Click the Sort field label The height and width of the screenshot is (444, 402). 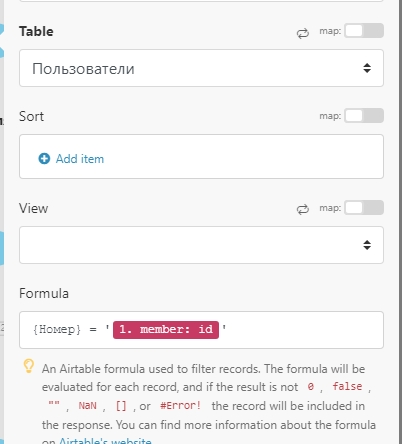click(x=31, y=116)
